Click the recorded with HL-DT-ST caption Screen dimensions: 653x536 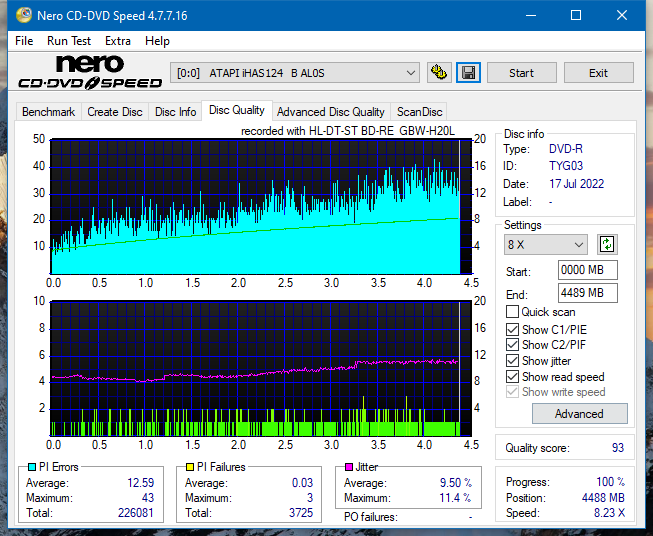pyautogui.click(x=348, y=131)
